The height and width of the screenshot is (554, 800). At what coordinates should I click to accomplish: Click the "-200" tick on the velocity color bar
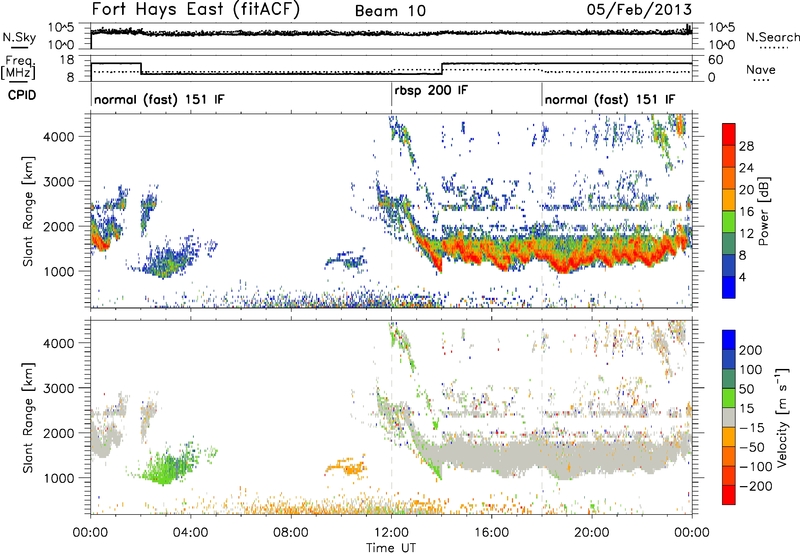(755, 486)
